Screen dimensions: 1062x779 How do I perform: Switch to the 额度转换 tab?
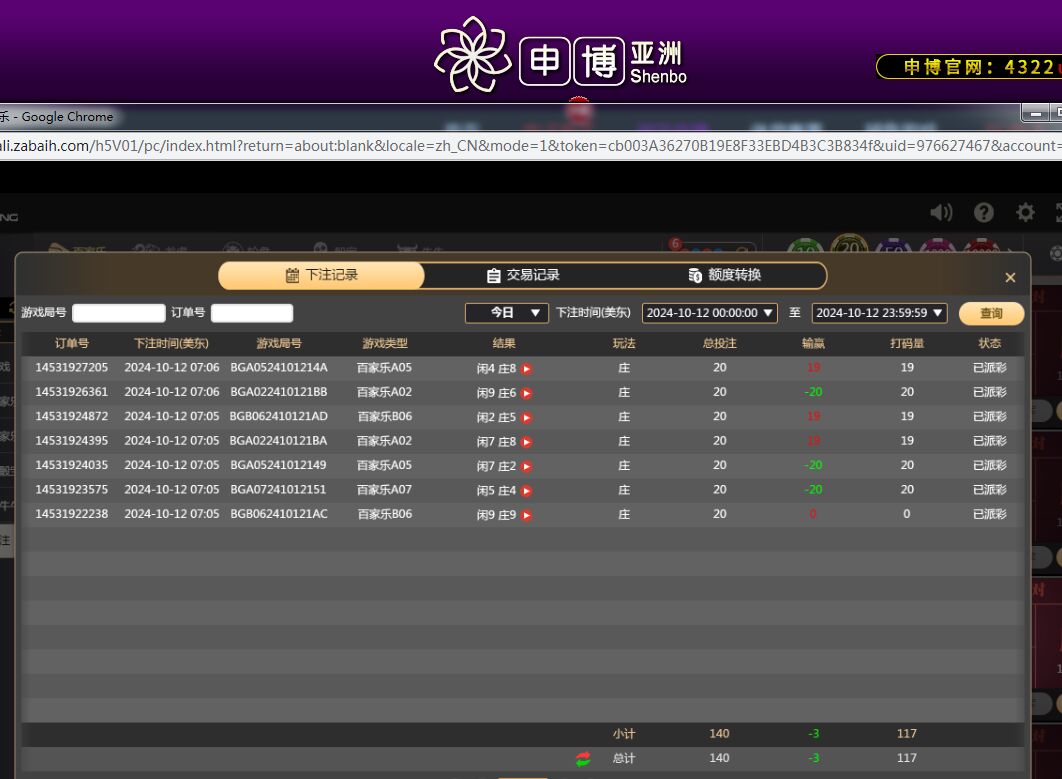(725, 275)
